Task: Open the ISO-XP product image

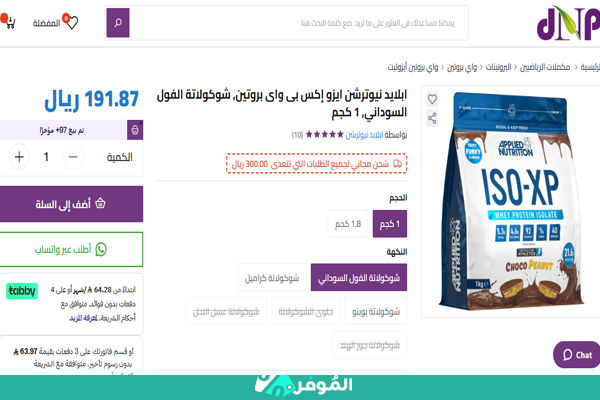Action: point(512,201)
